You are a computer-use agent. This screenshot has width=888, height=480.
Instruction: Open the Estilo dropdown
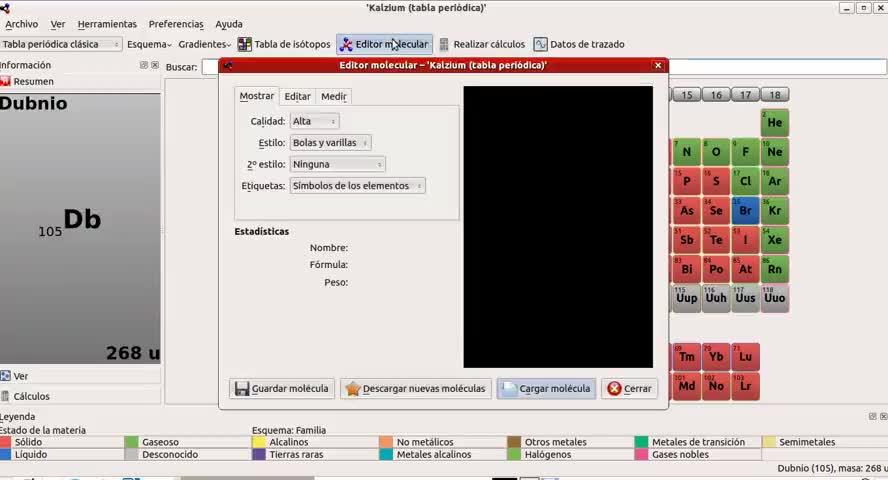click(330, 143)
